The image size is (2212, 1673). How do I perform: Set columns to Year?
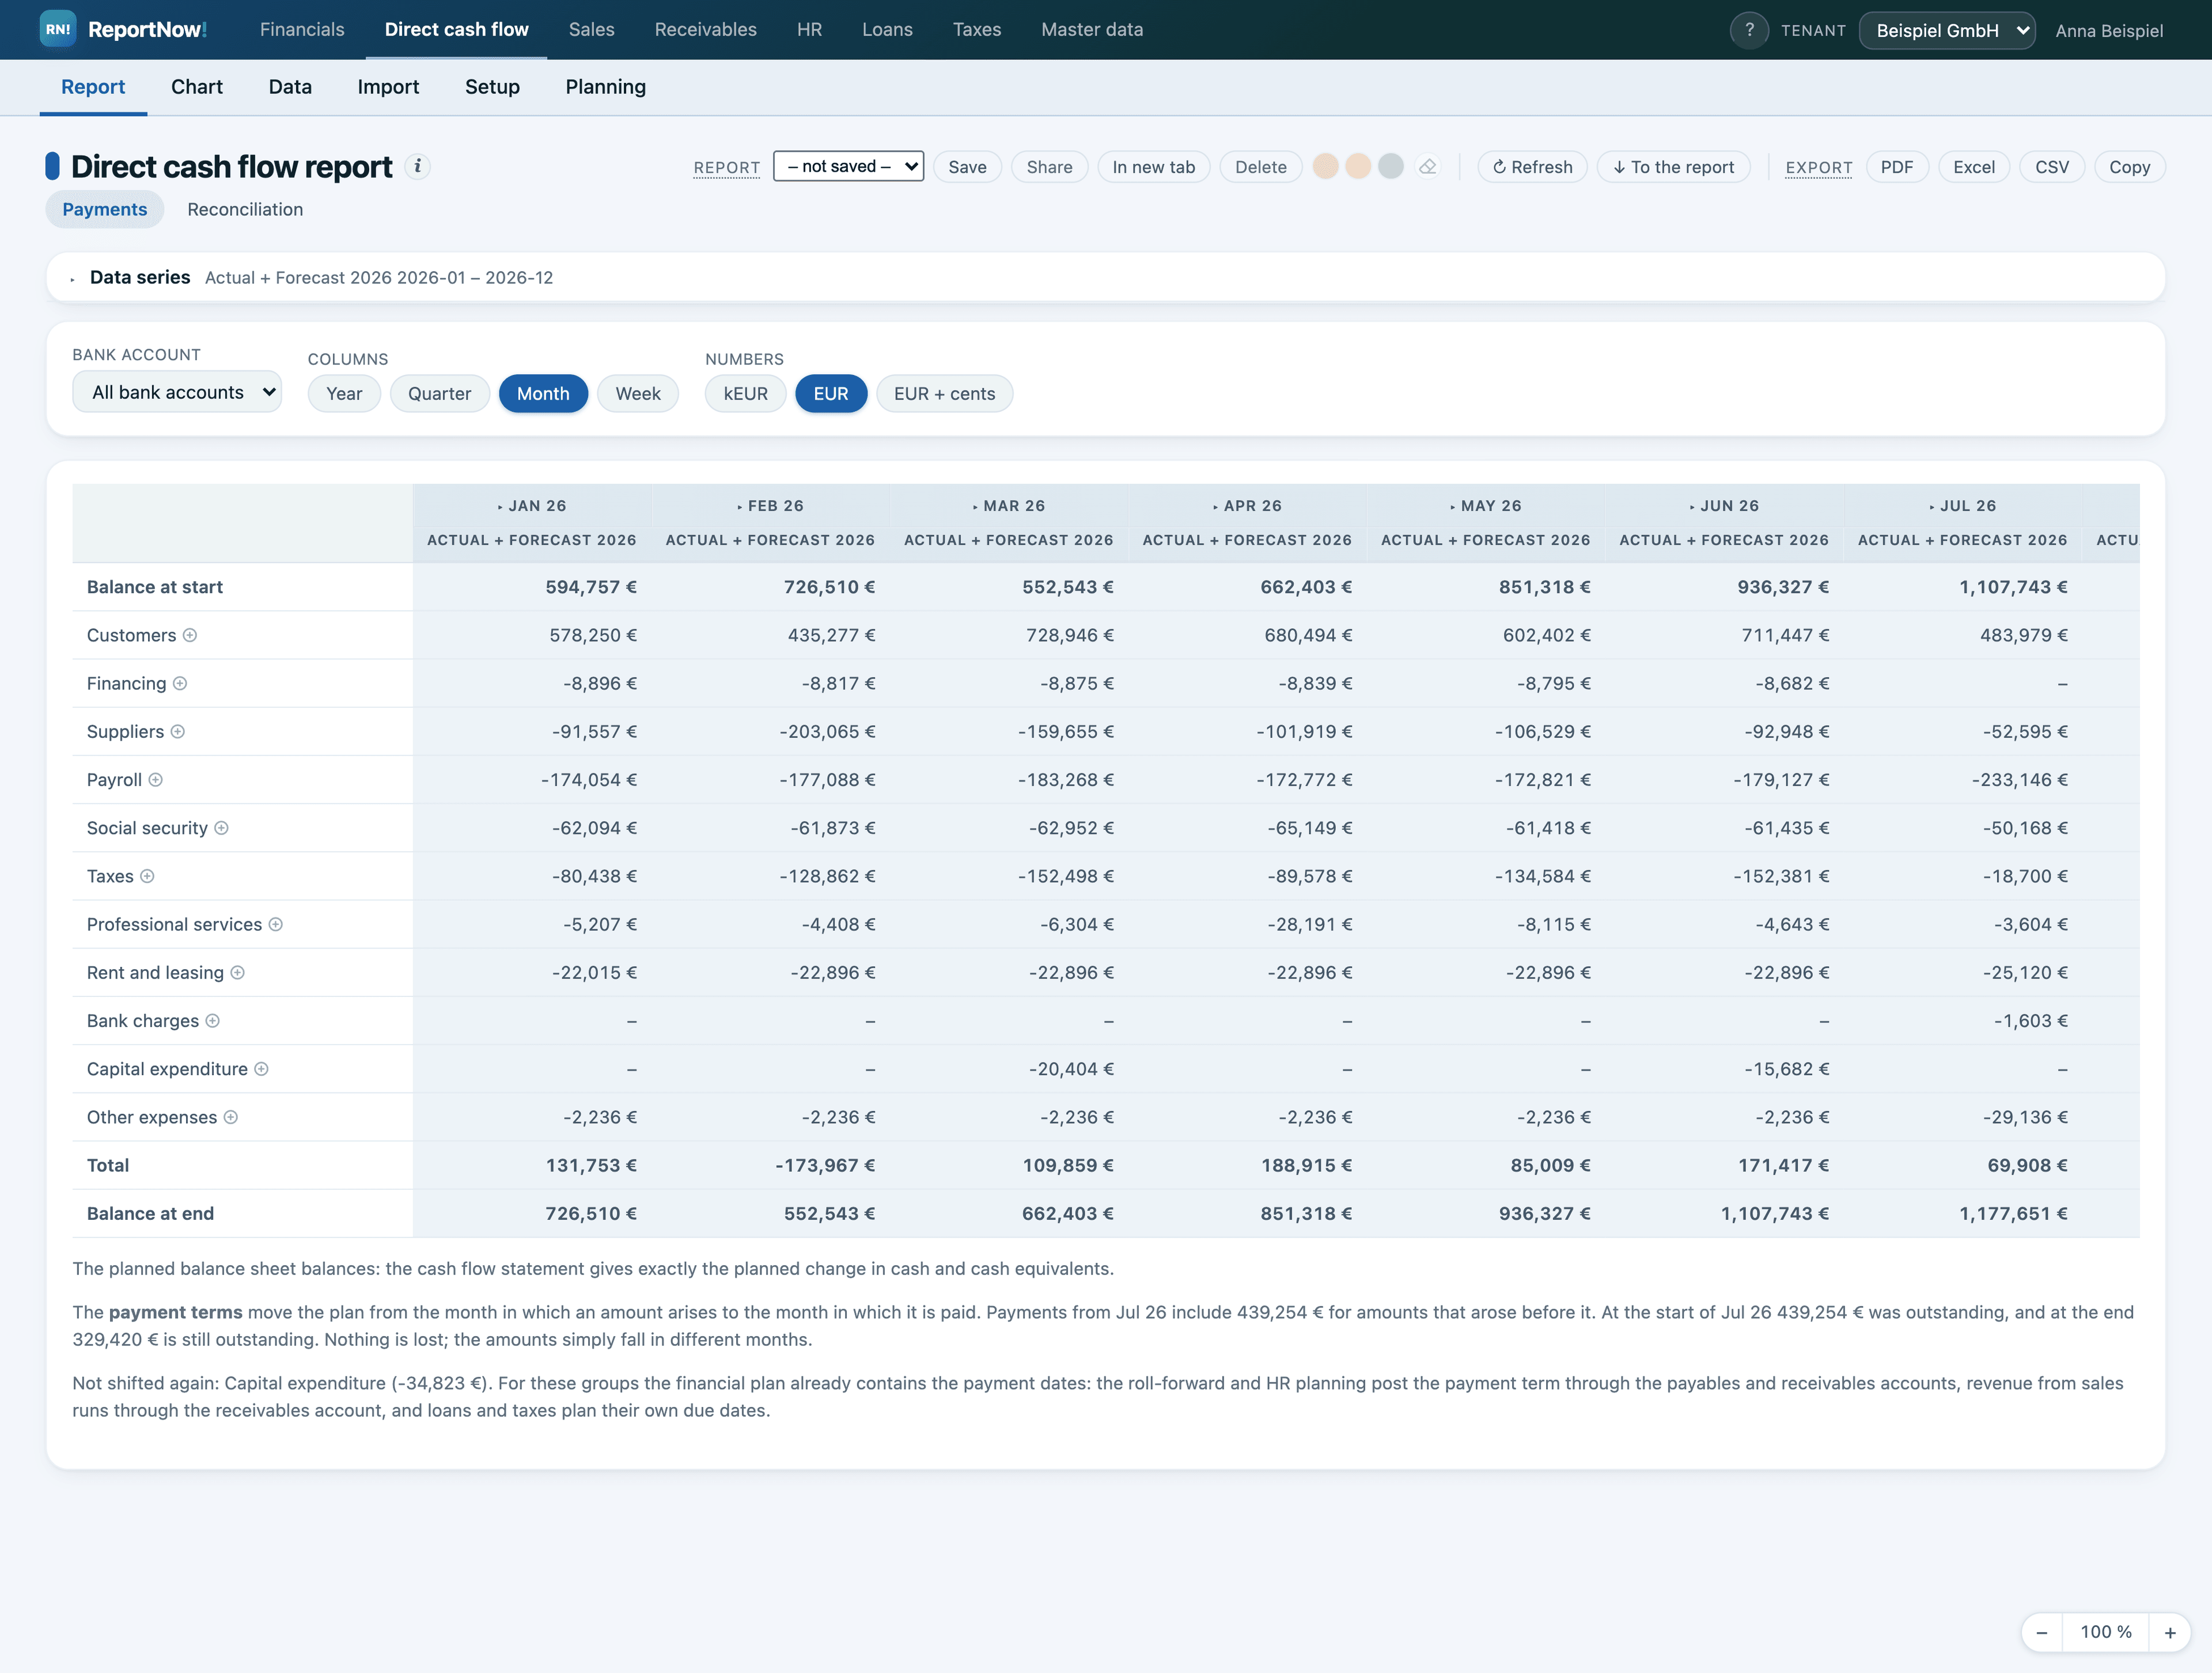coord(344,393)
